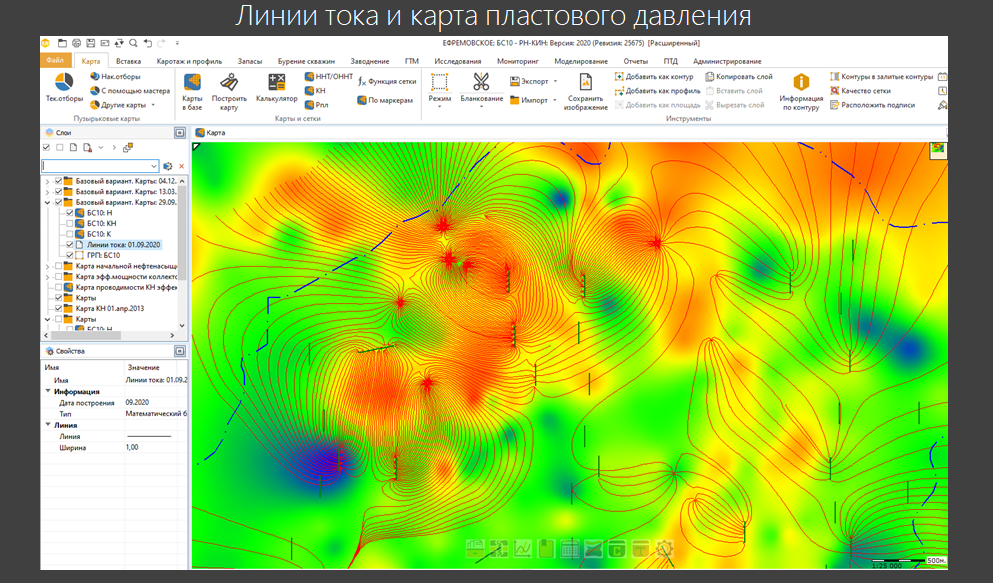
Task: Open Другие карты dropdown arrow
Action: coord(153,105)
